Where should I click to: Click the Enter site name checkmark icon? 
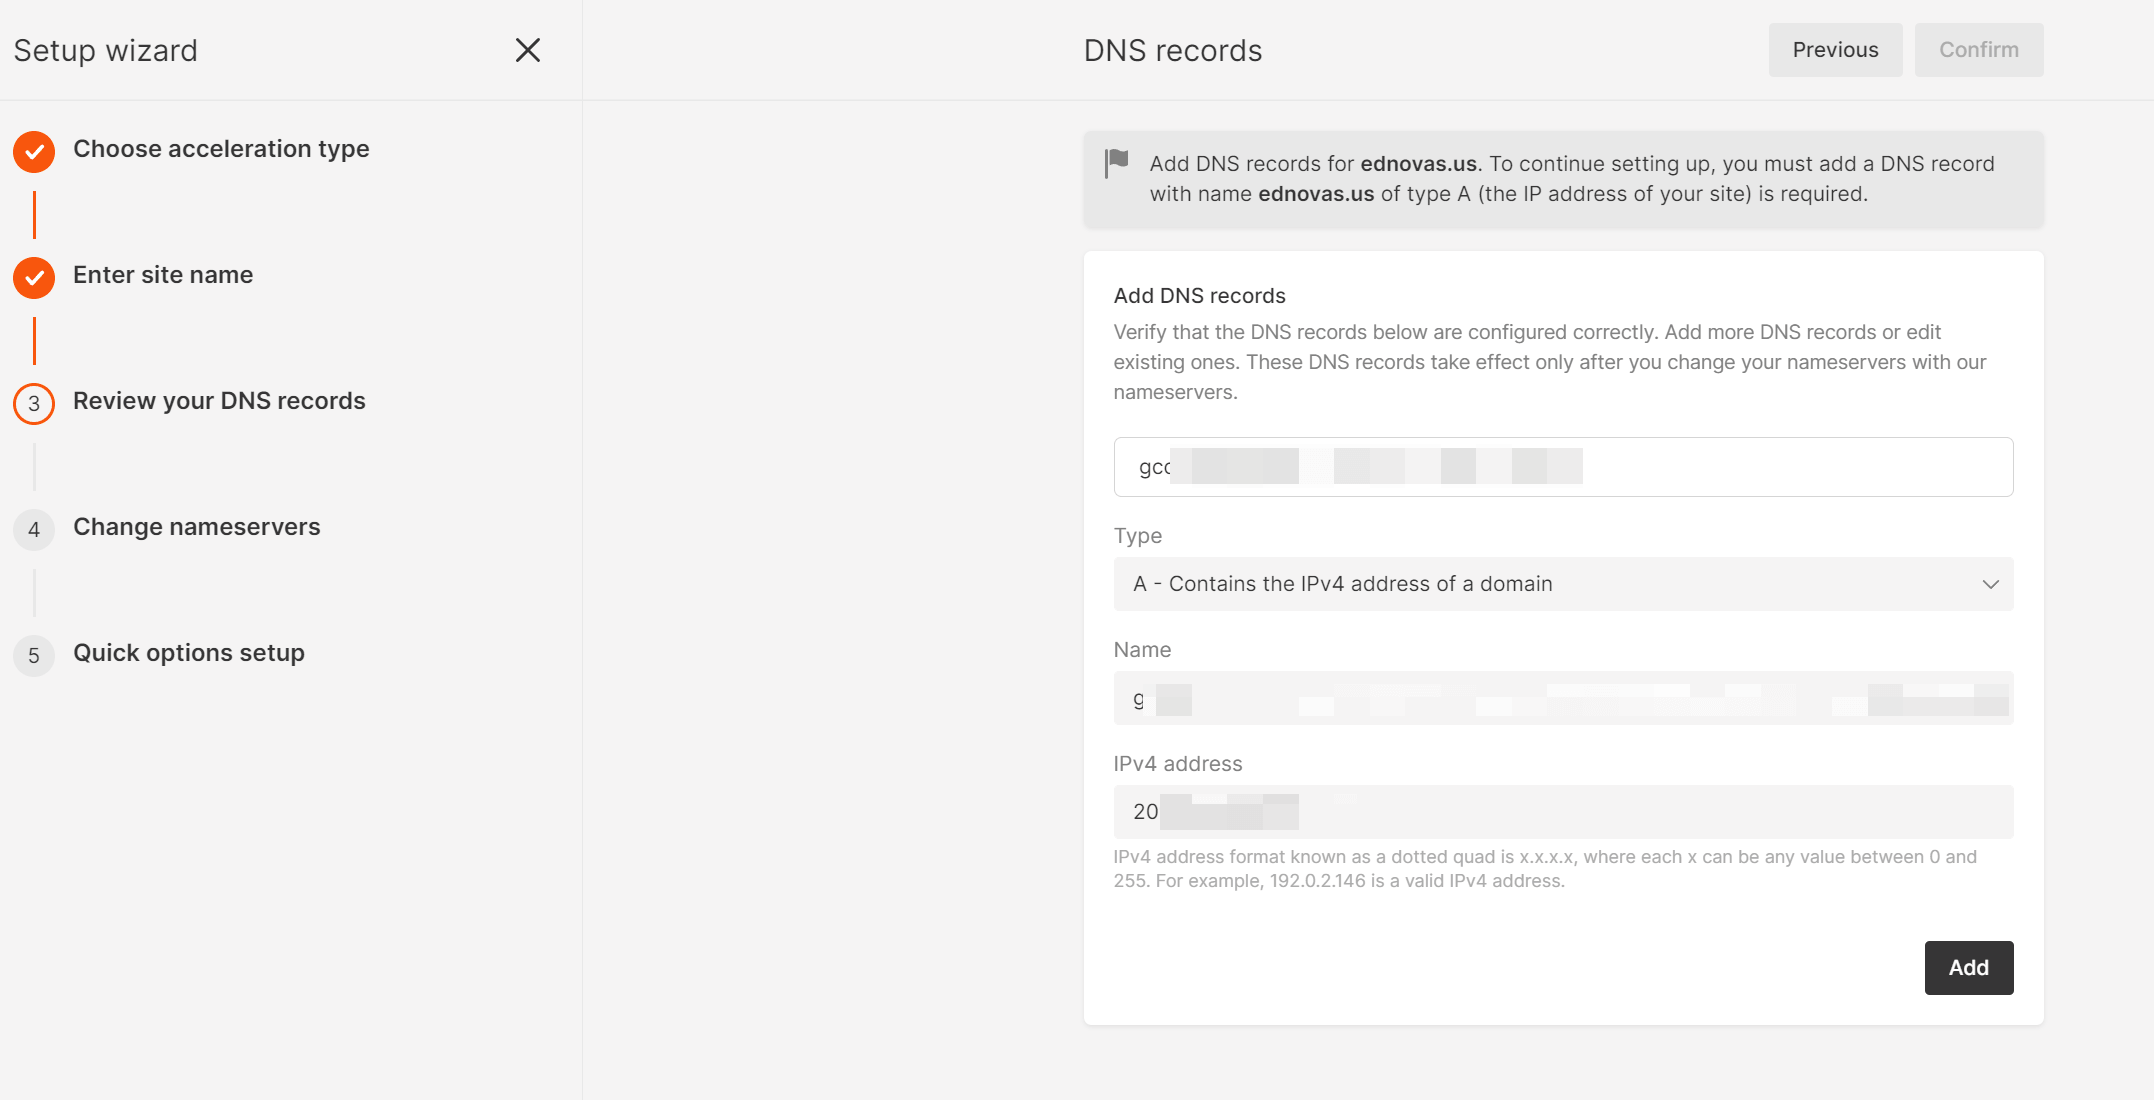pyautogui.click(x=34, y=277)
